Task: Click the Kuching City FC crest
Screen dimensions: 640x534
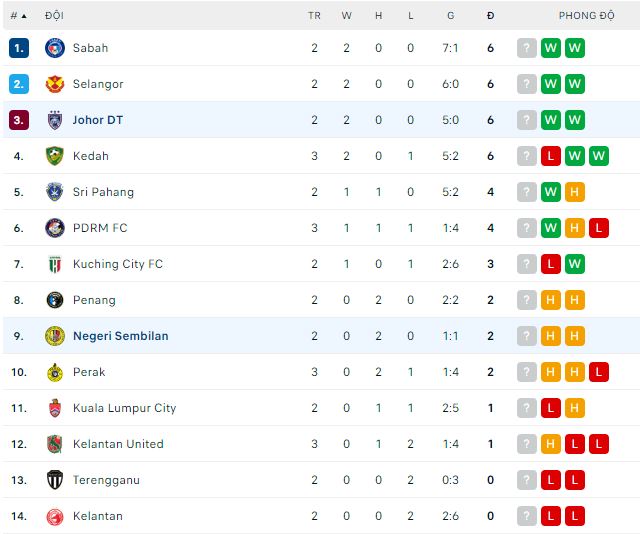Action: (x=55, y=264)
